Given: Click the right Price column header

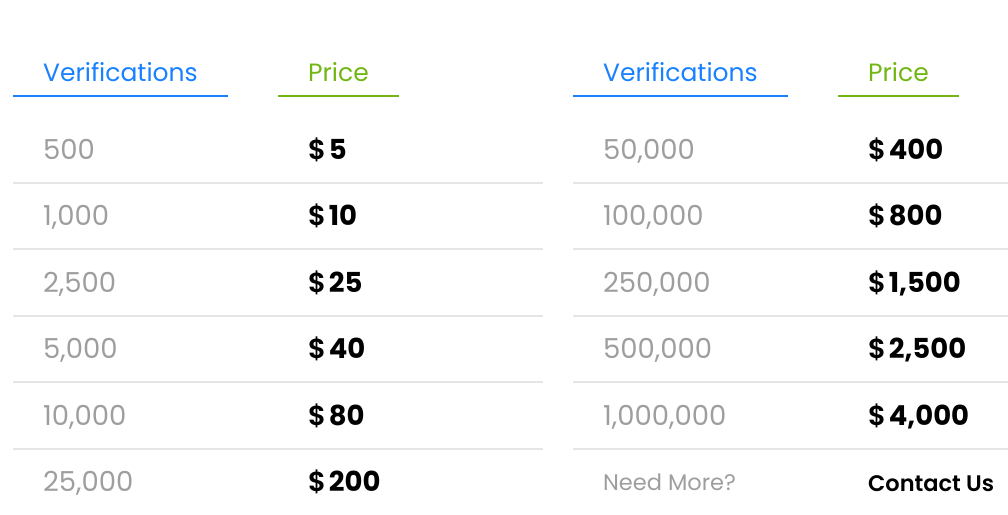Looking at the screenshot, I should click(898, 73).
